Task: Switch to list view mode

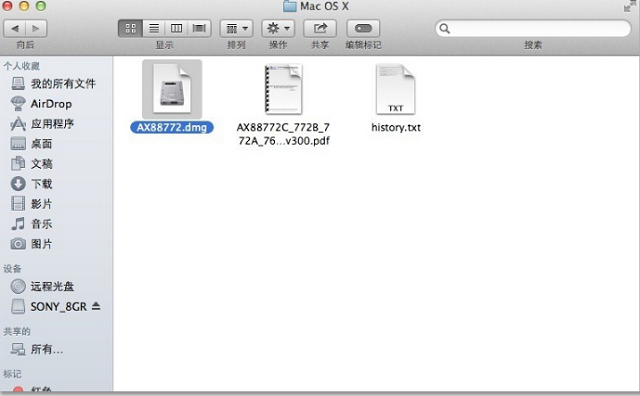Action: (x=154, y=28)
